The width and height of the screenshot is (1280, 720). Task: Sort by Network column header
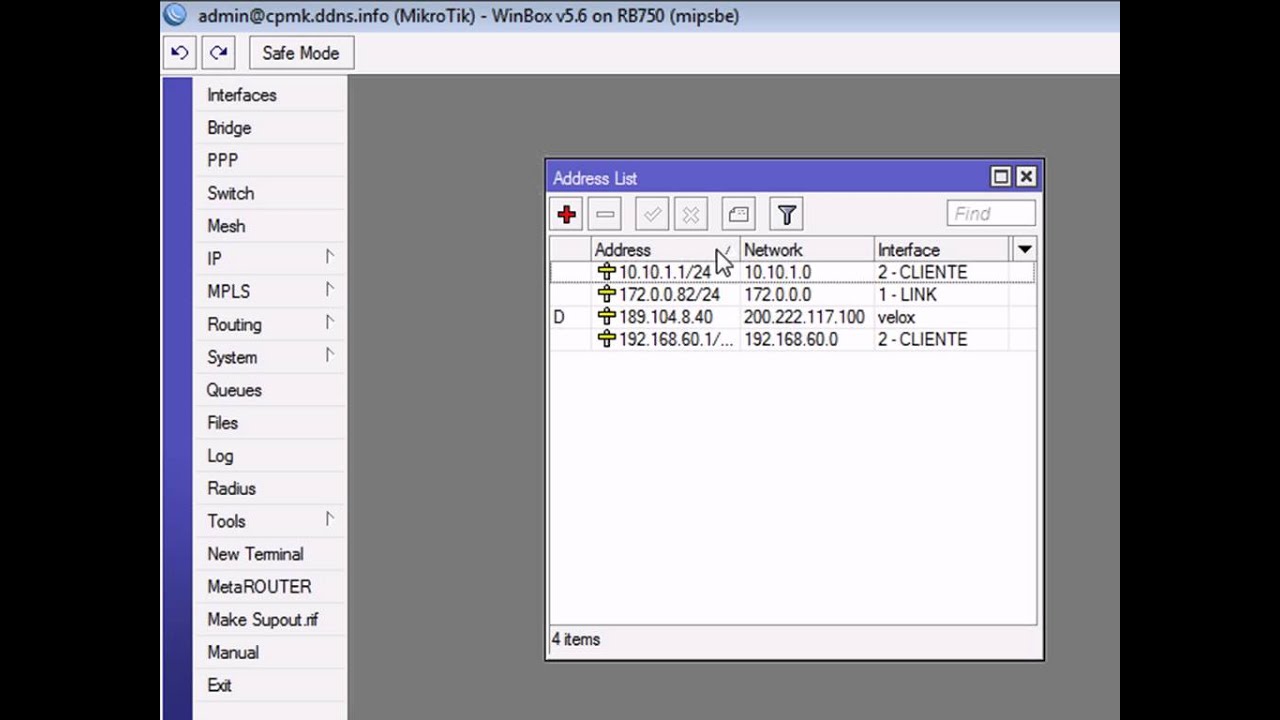pos(806,250)
